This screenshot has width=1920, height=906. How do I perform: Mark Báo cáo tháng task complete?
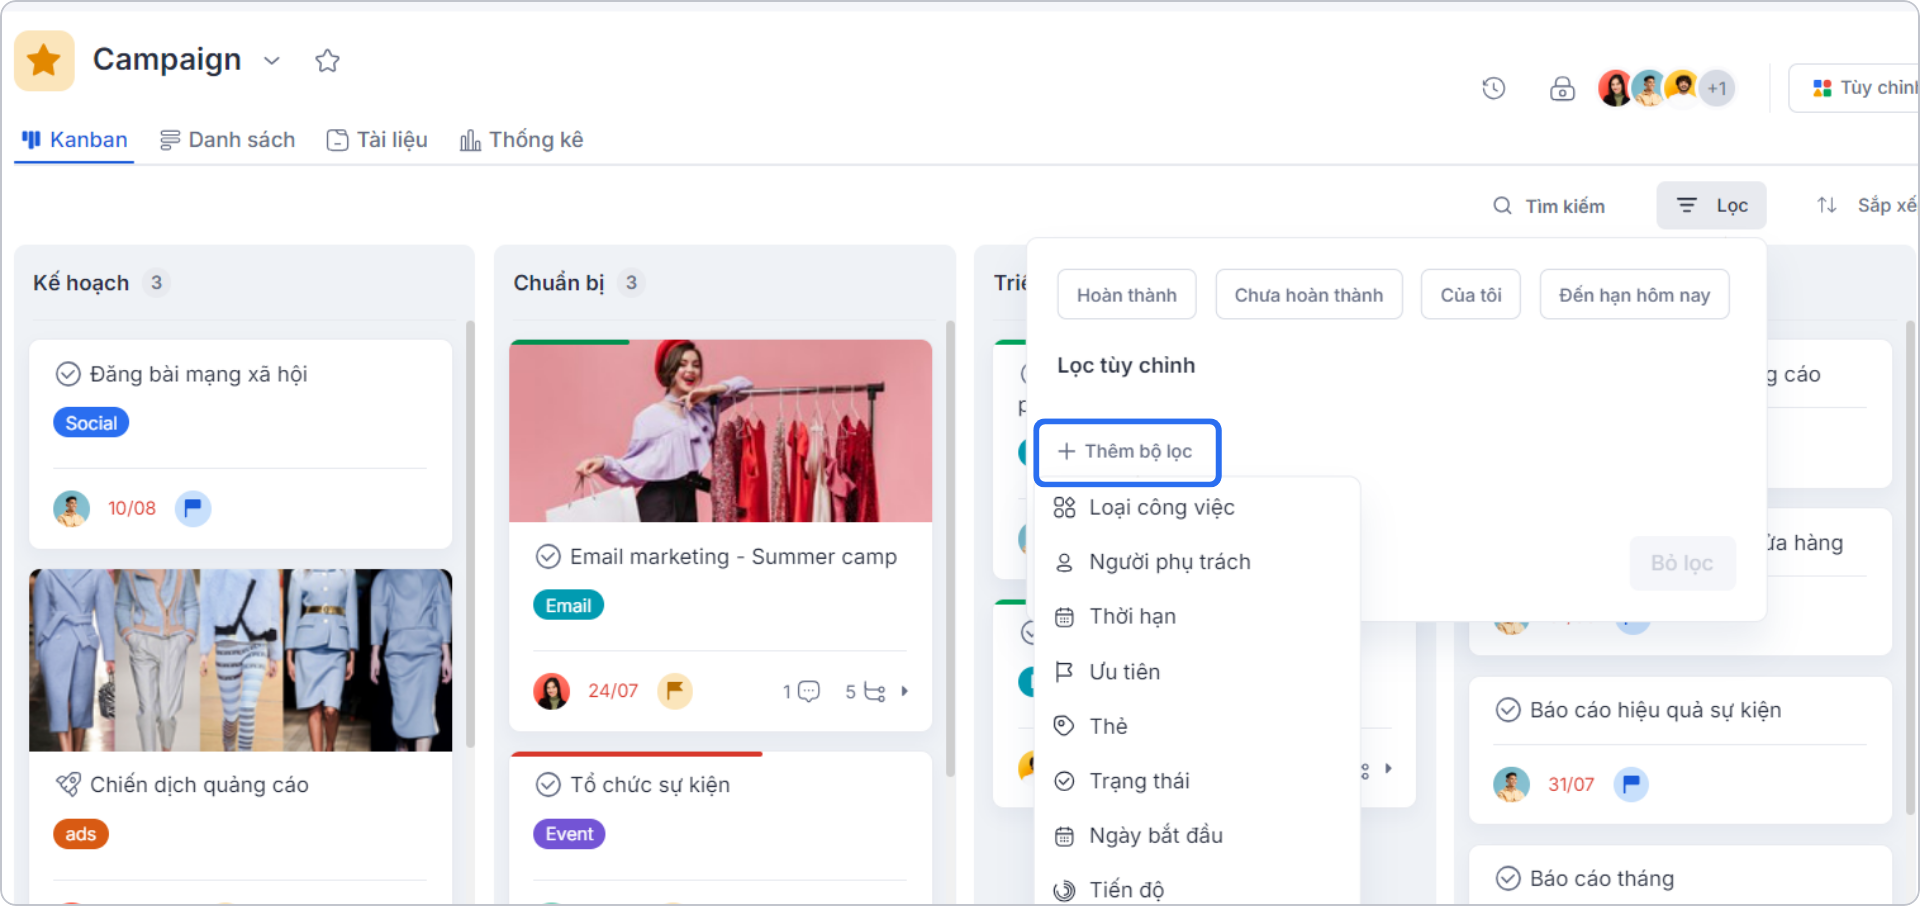click(x=1508, y=879)
